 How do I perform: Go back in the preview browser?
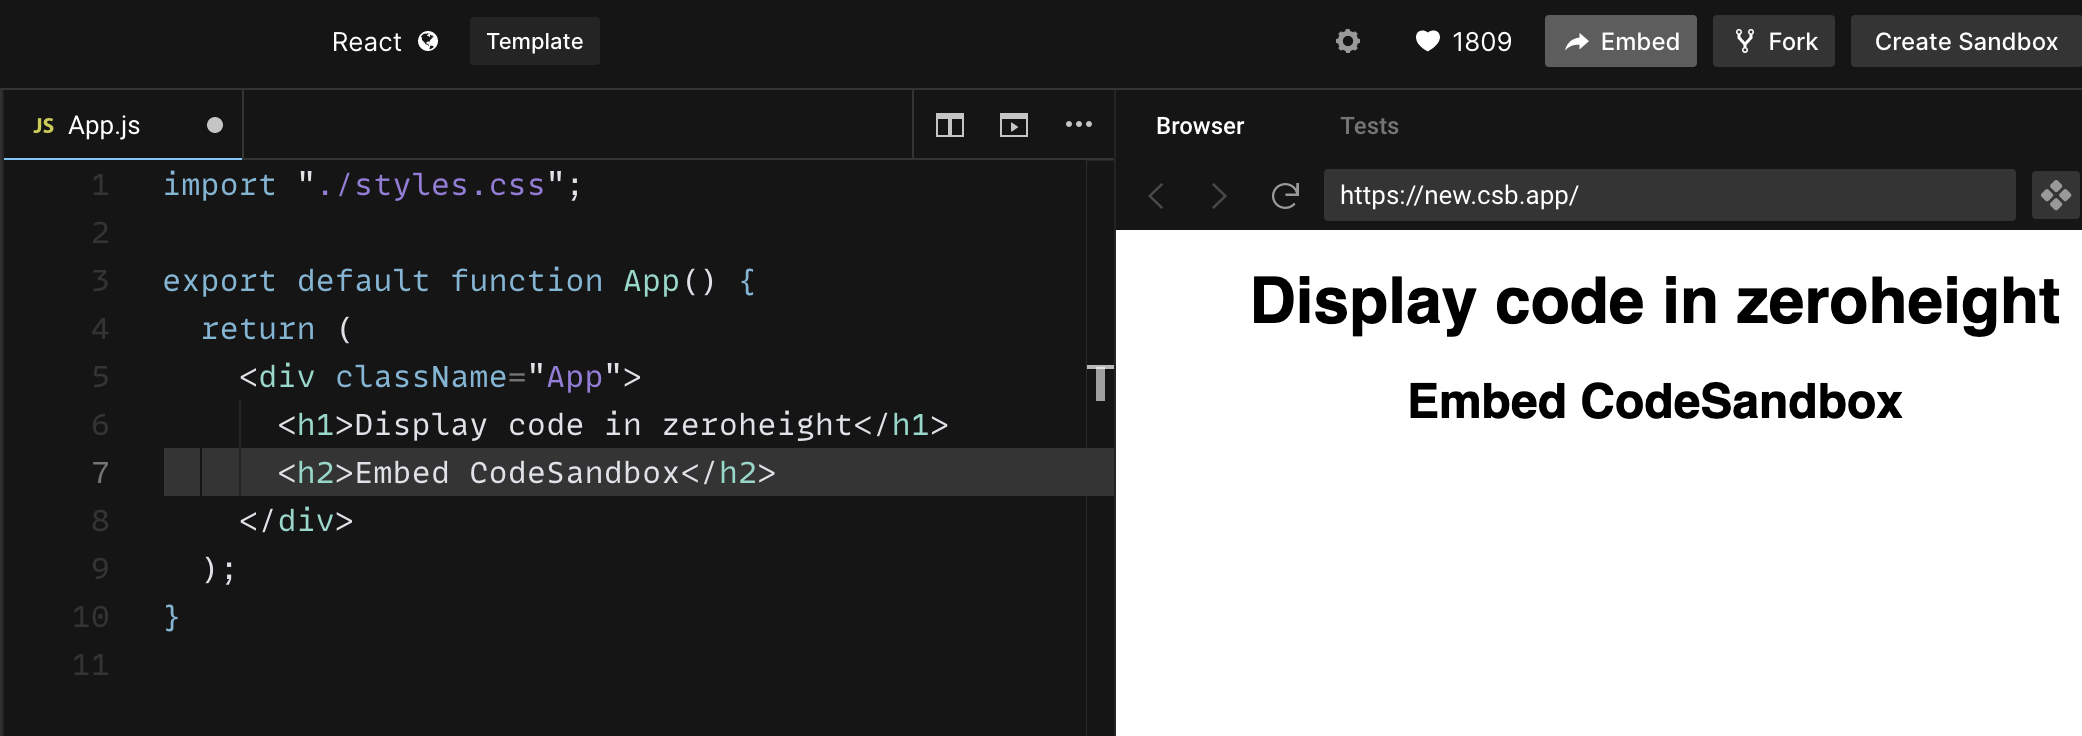point(1157,195)
